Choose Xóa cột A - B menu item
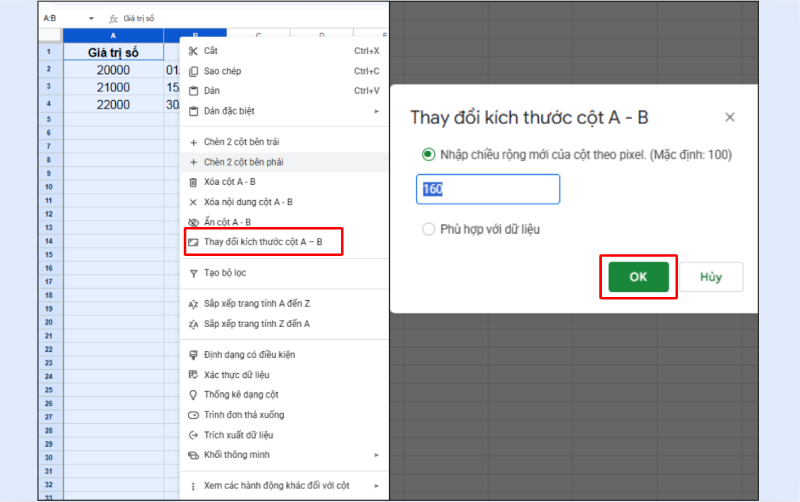Image resolution: width=800 pixels, height=502 pixels. (284, 182)
